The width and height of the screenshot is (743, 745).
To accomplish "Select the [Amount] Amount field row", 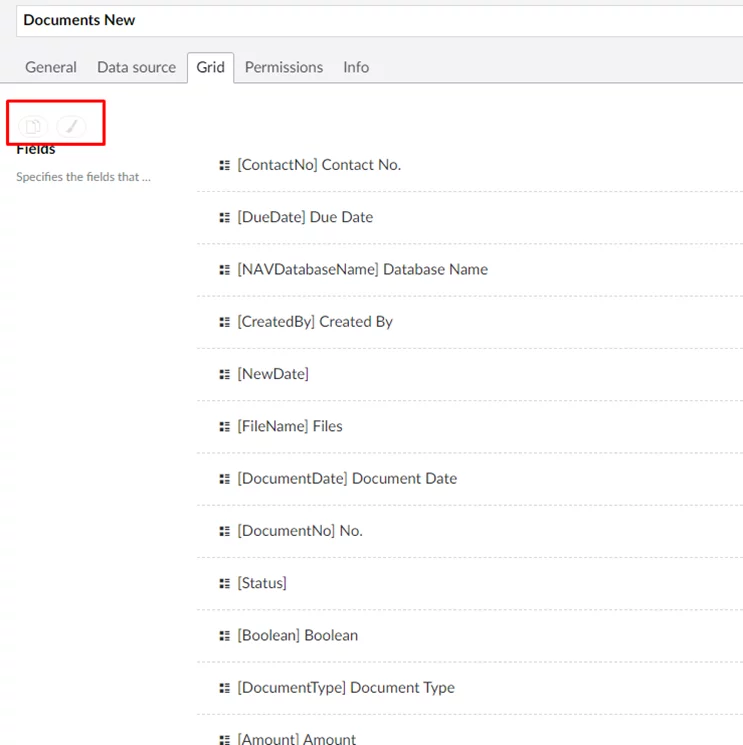I will click(296, 738).
